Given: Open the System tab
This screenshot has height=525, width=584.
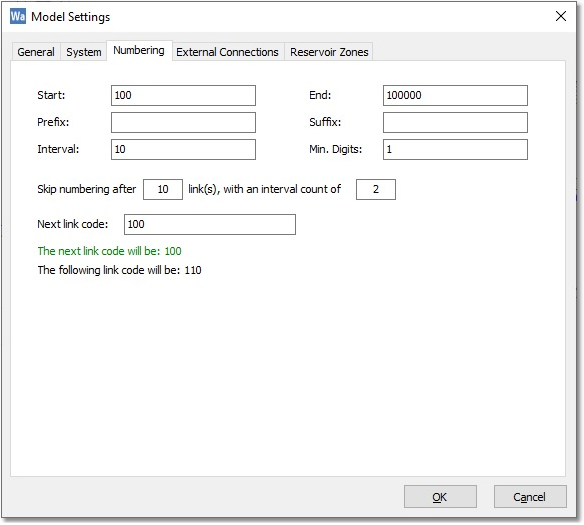Looking at the screenshot, I should pyautogui.click(x=84, y=52).
